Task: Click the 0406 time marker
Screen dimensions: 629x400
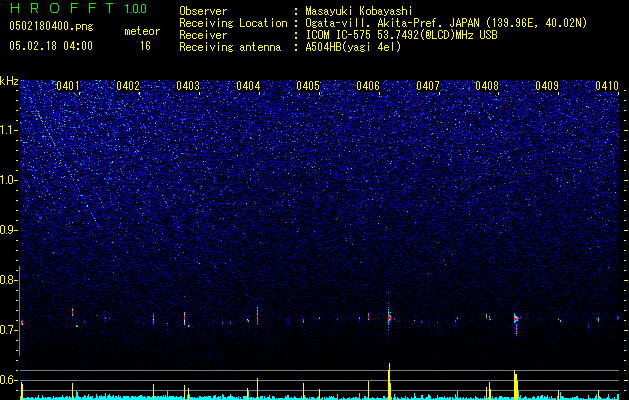Action: click(x=368, y=86)
